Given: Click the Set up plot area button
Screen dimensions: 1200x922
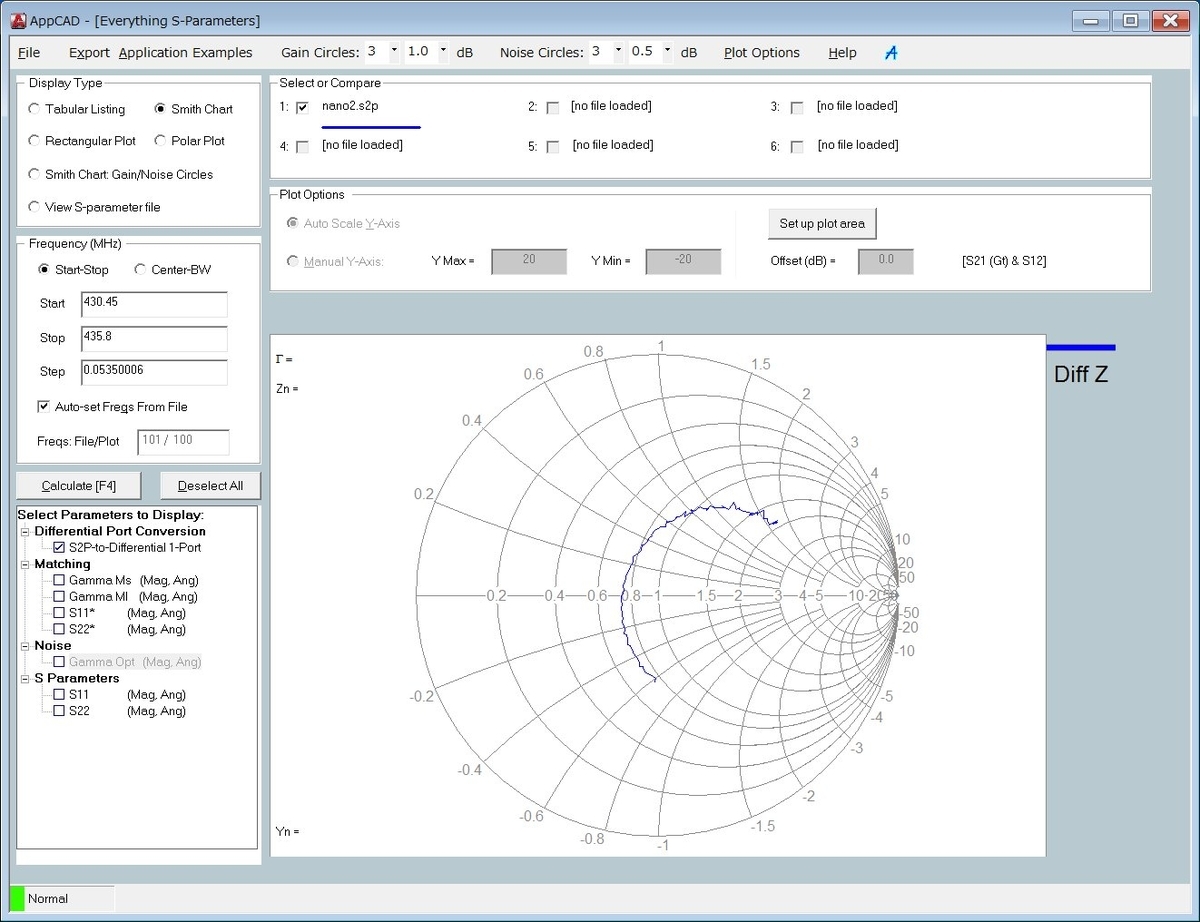Looking at the screenshot, I should (x=822, y=224).
